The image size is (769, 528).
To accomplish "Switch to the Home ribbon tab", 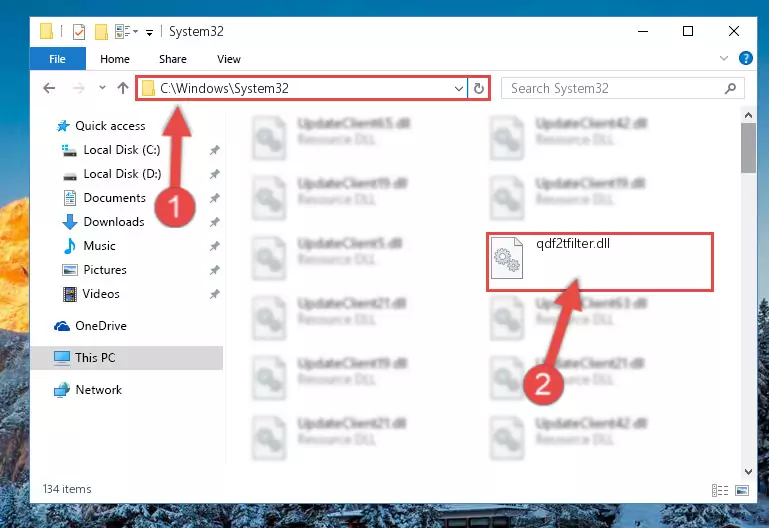I will pyautogui.click(x=115, y=59).
